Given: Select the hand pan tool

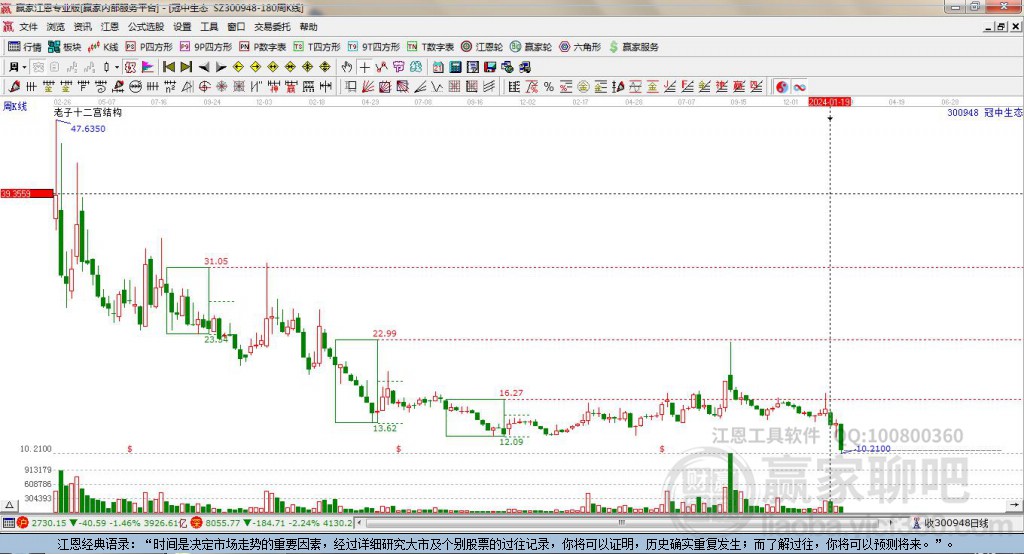Looking at the screenshot, I should 347,67.
